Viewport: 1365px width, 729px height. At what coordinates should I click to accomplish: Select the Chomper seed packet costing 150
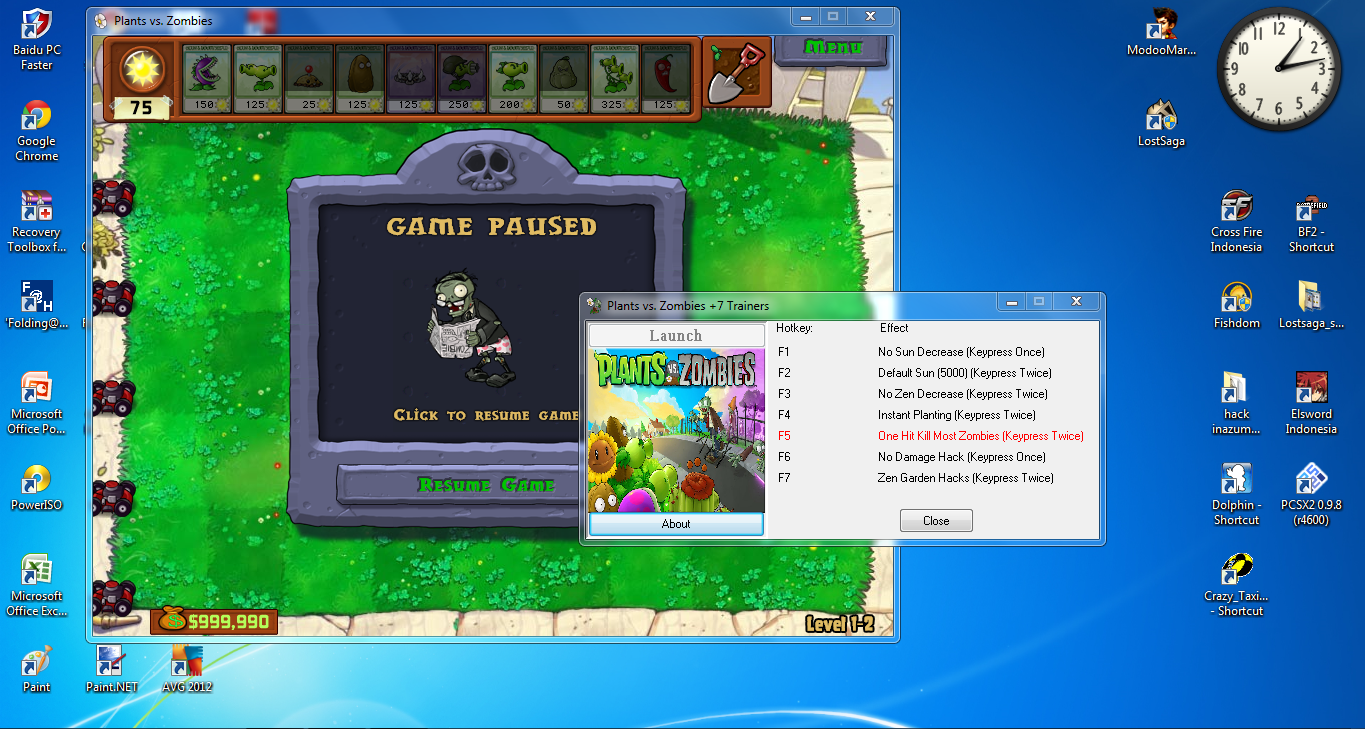point(207,78)
